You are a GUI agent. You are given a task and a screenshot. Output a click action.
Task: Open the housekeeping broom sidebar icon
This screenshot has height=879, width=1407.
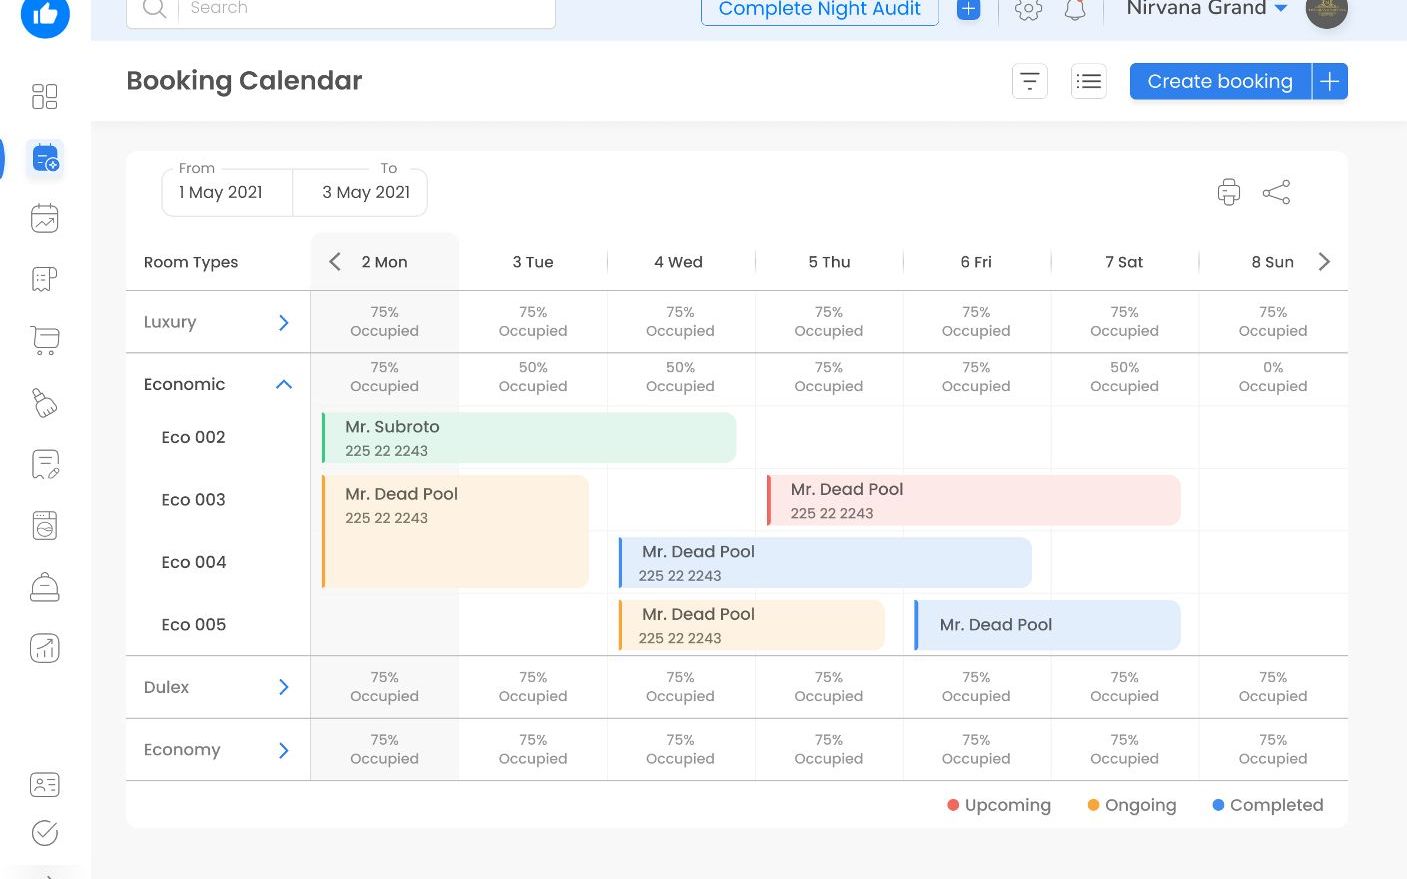45,403
